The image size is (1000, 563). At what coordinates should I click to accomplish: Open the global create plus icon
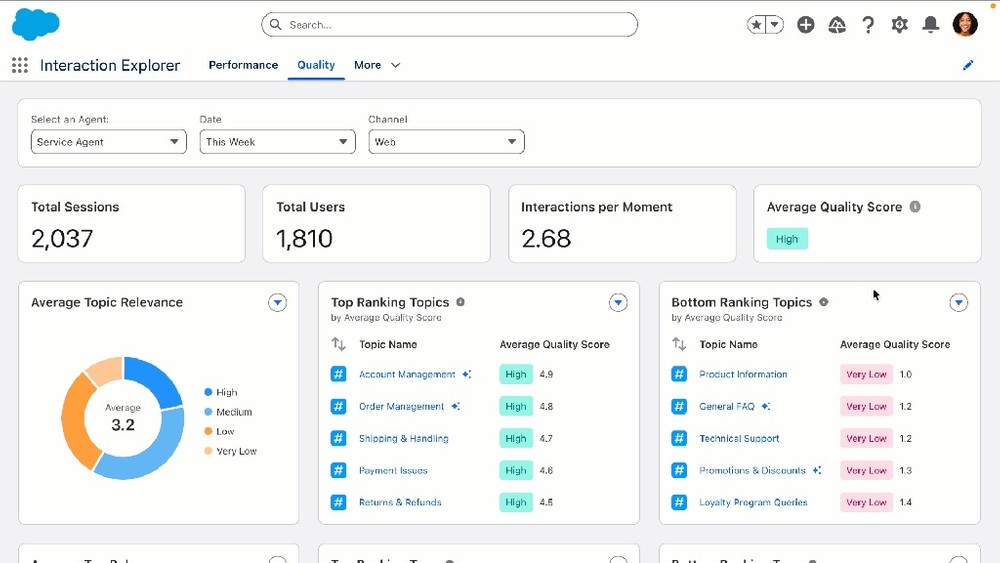pyautogui.click(x=806, y=25)
